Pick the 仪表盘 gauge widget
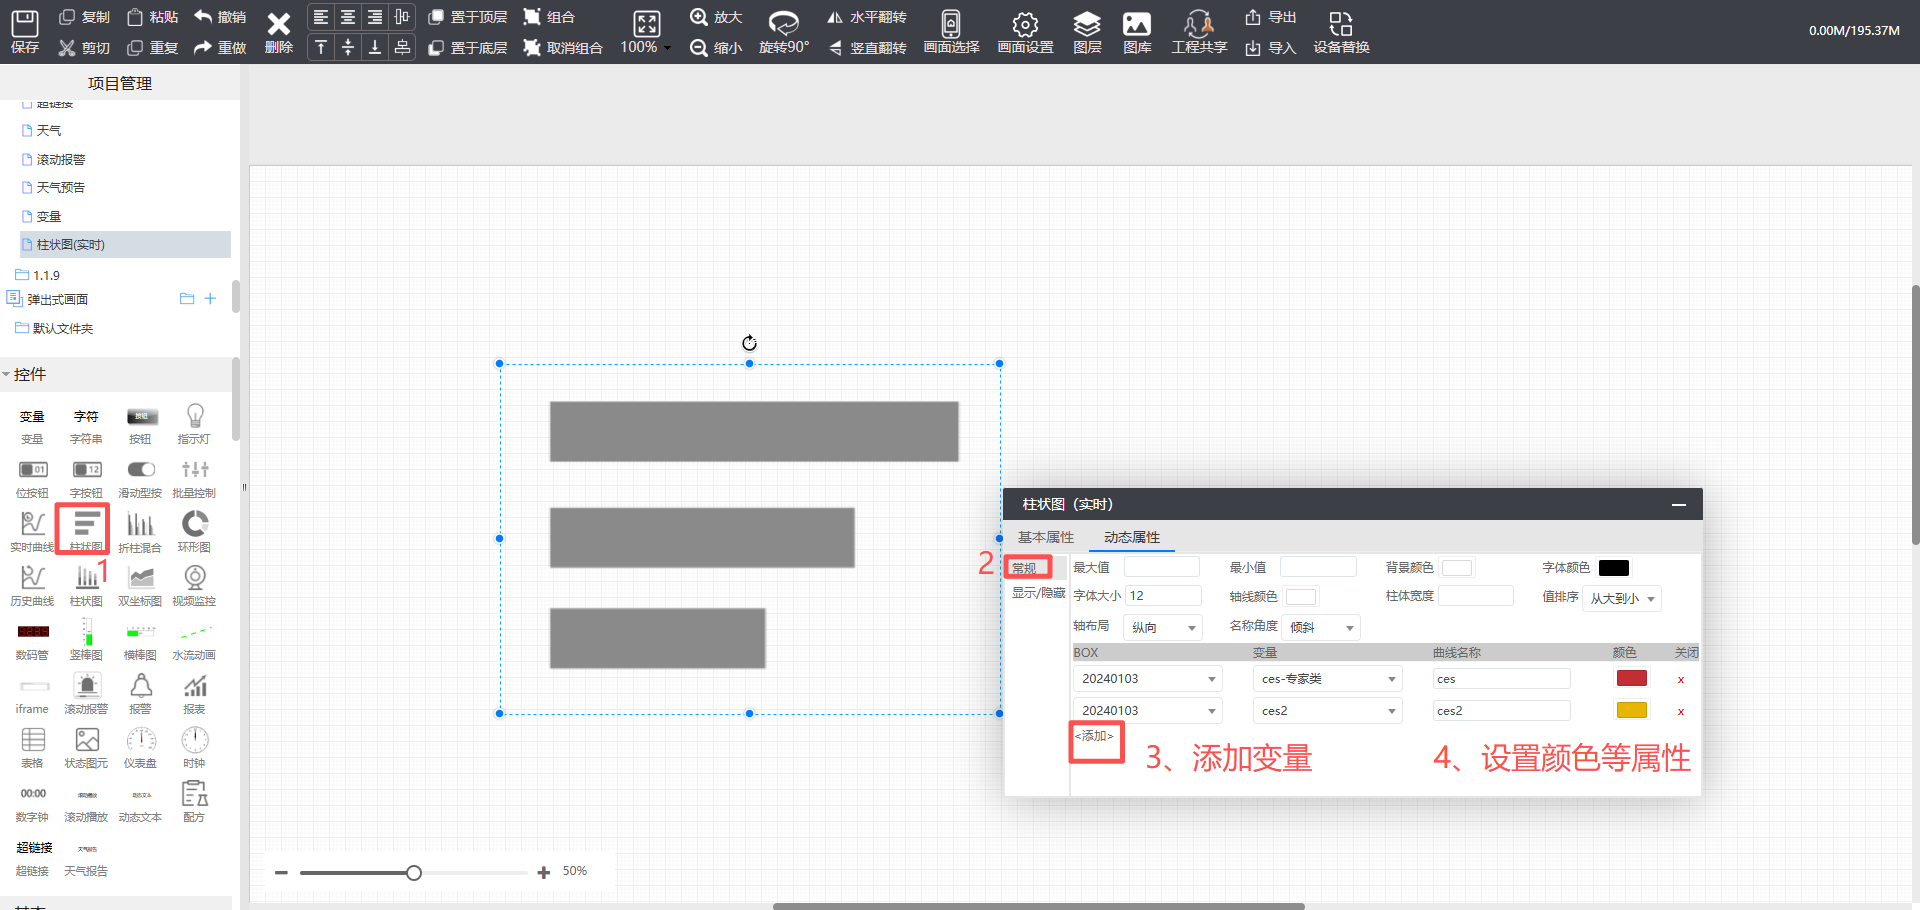1920x910 pixels. pos(140,746)
